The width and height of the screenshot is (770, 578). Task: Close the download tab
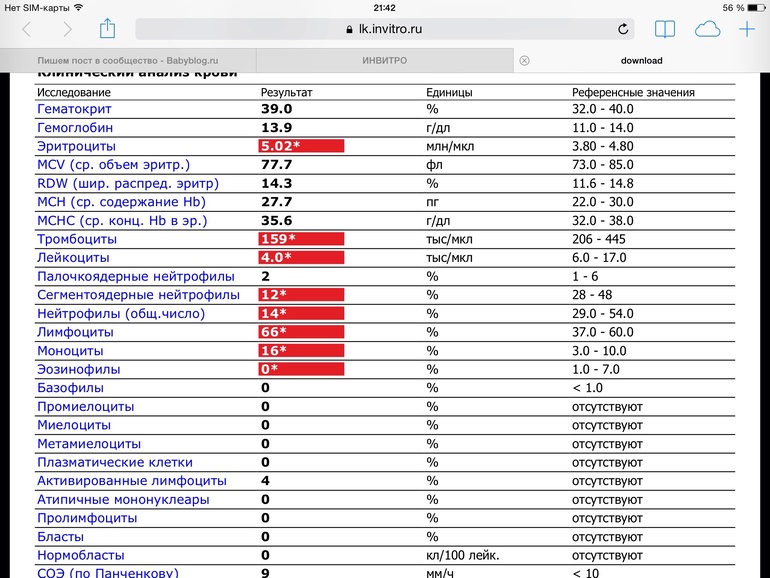pos(525,60)
